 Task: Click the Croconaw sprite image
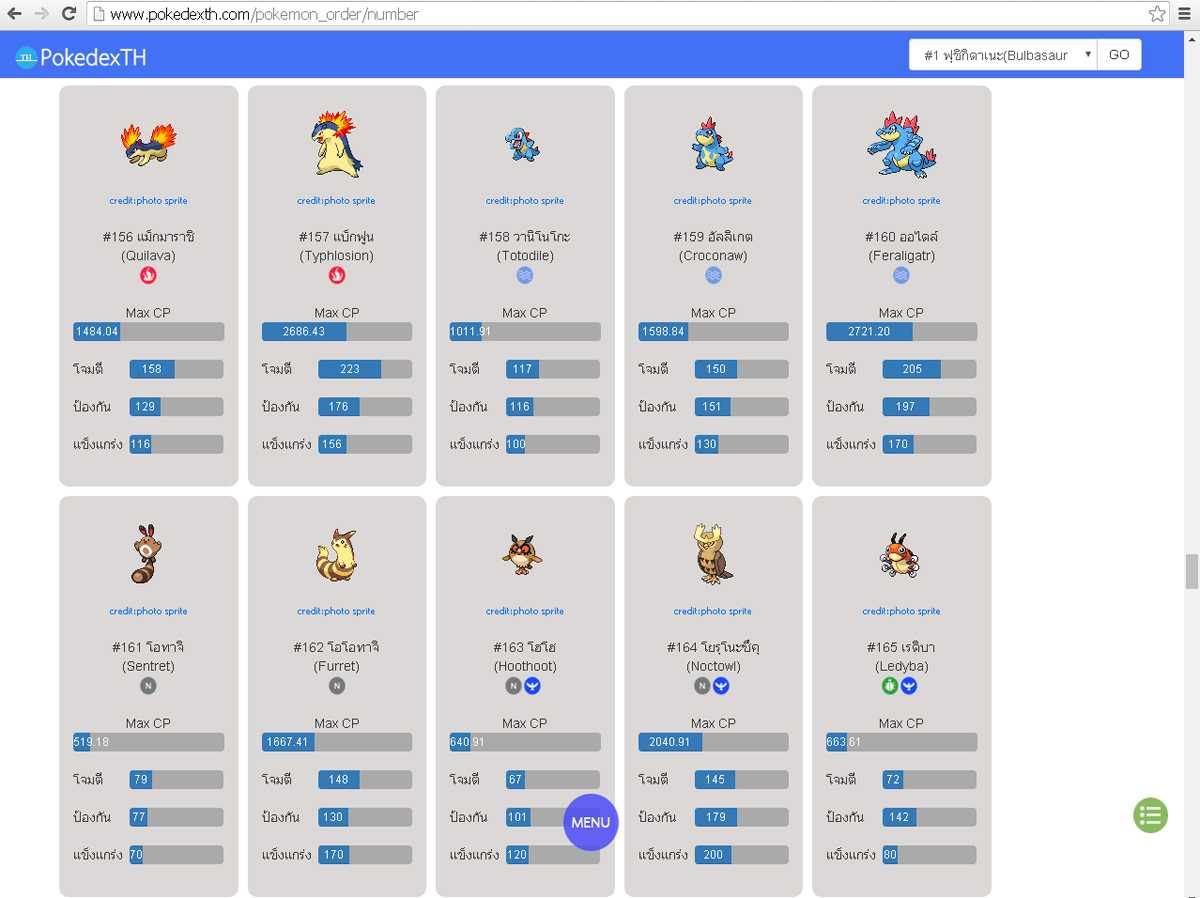712,143
